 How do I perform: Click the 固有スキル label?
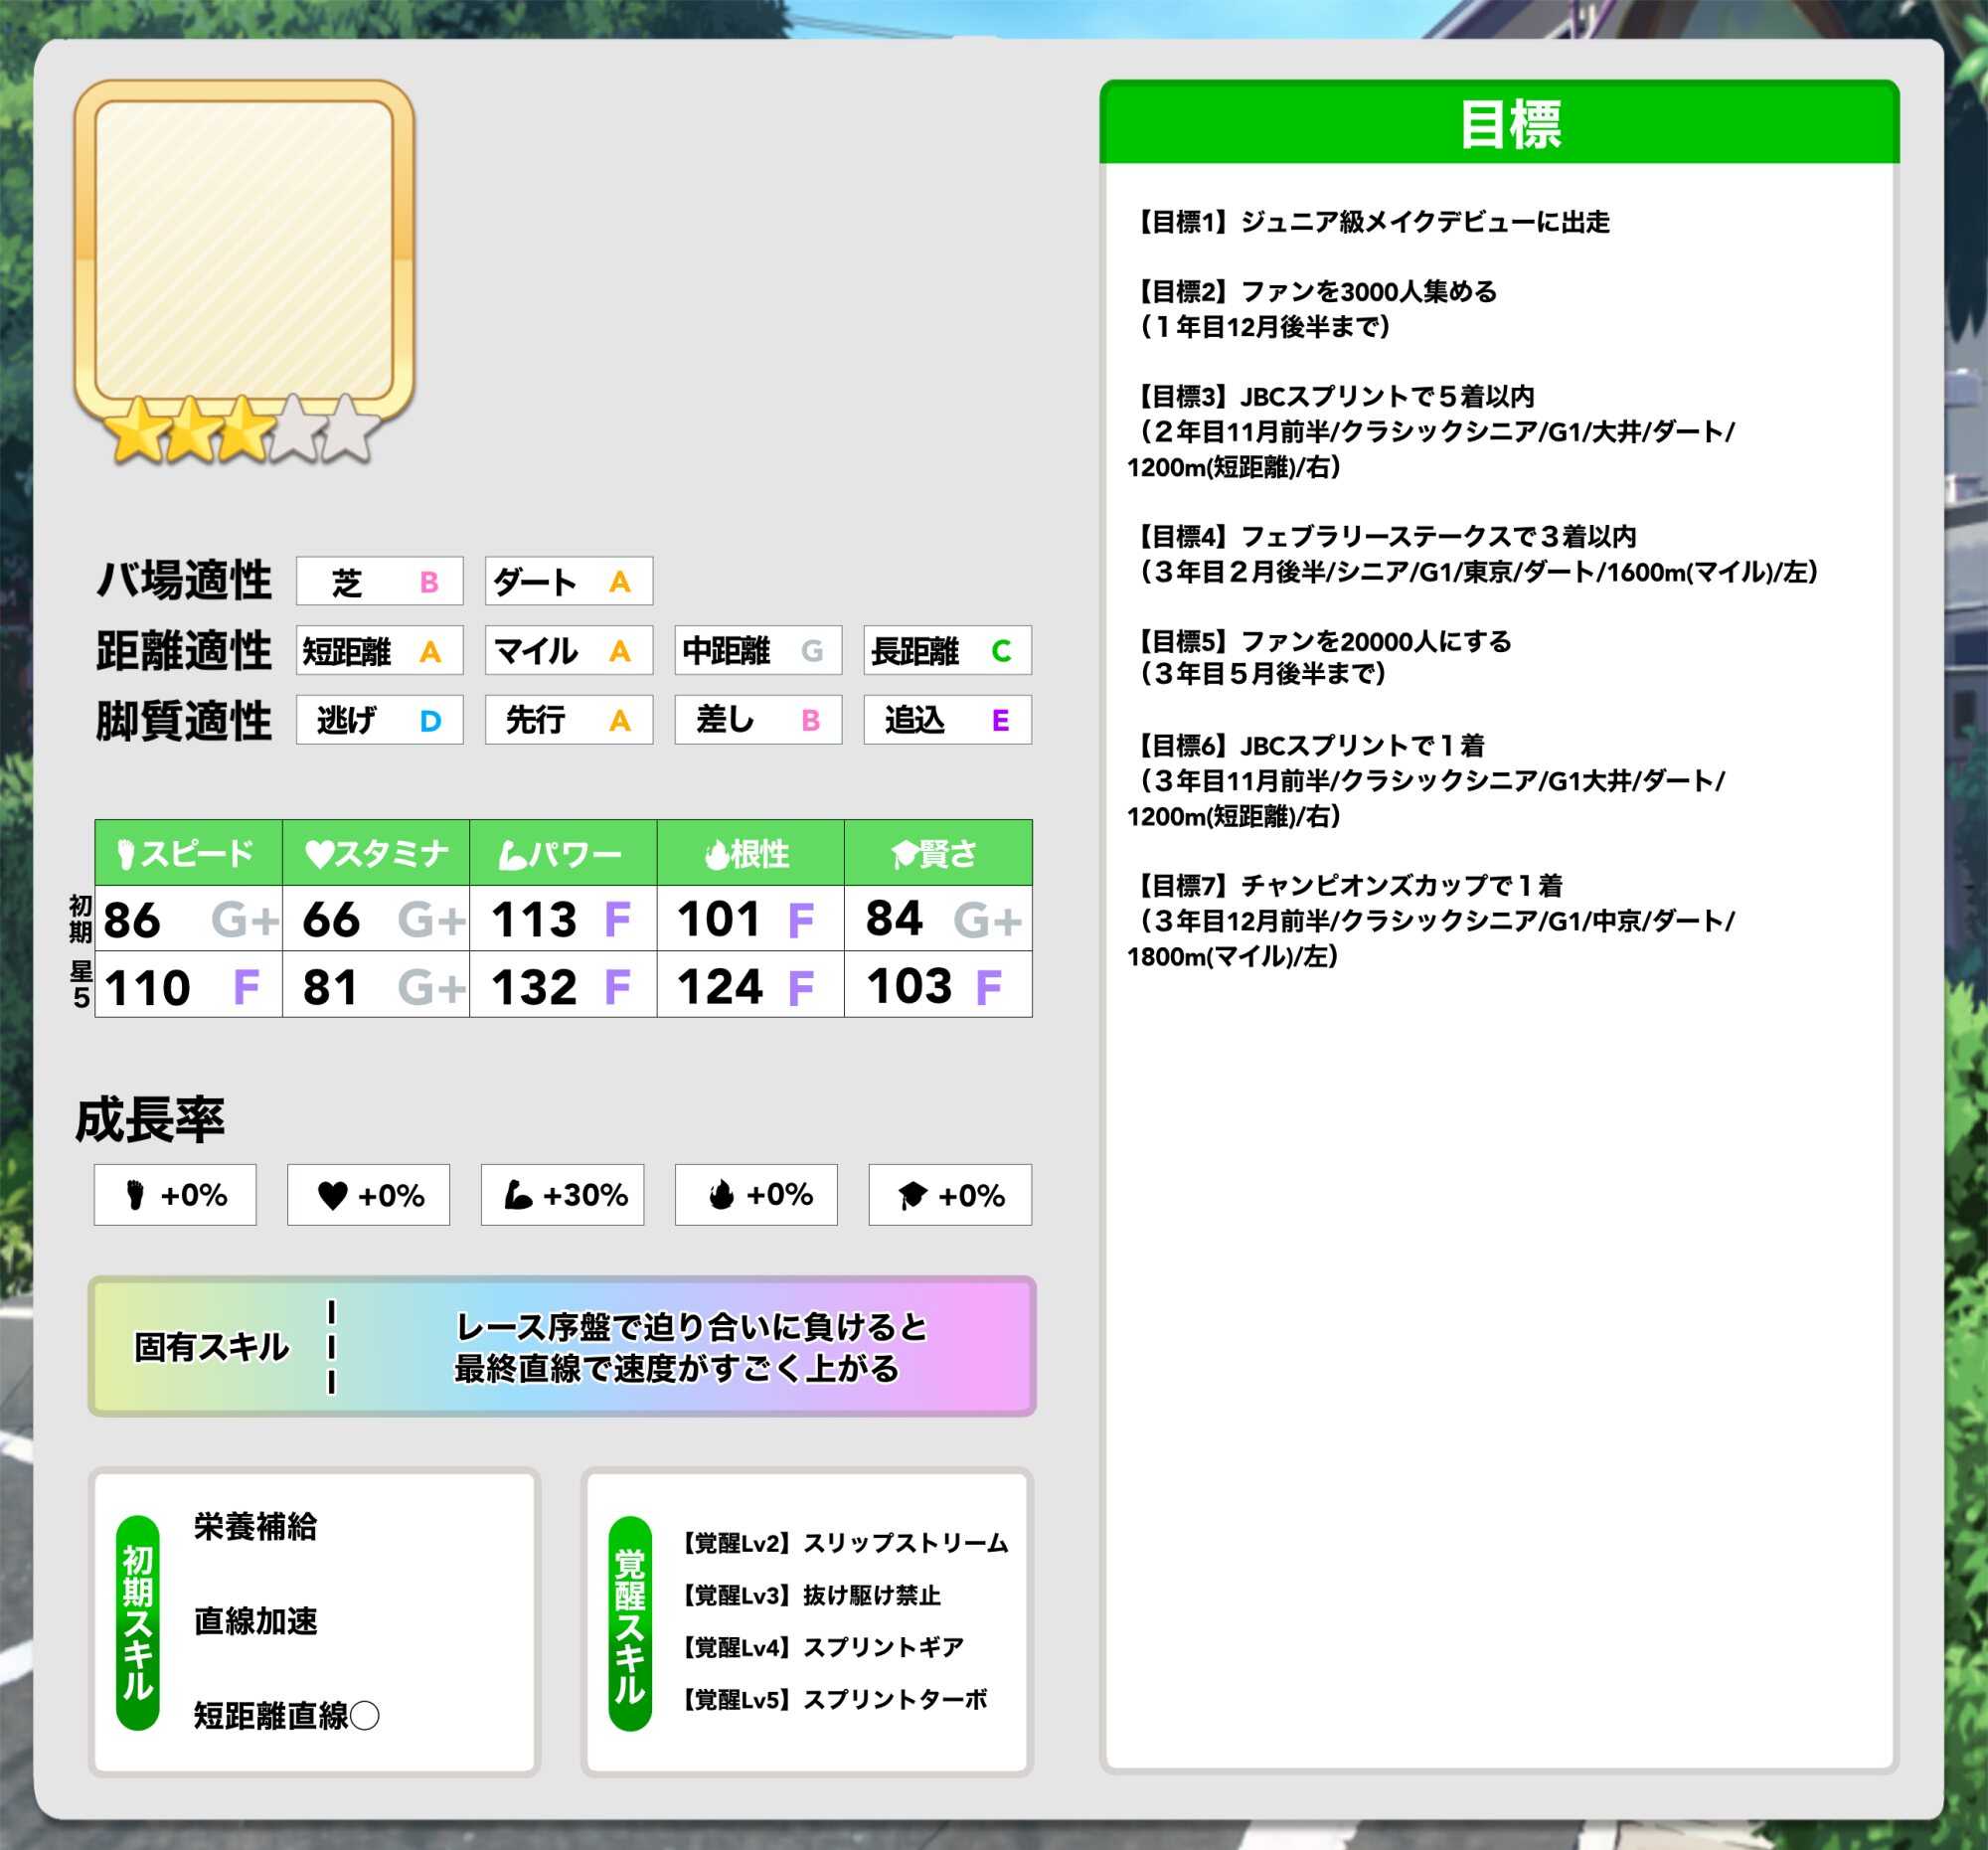tap(212, 1347)
